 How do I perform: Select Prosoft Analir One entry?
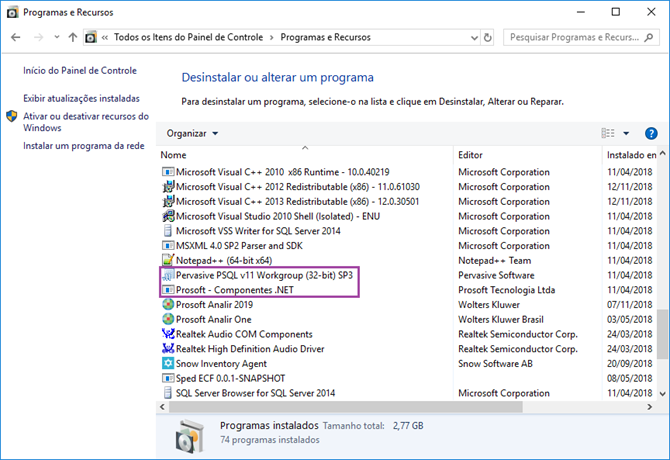pos(214,319)
